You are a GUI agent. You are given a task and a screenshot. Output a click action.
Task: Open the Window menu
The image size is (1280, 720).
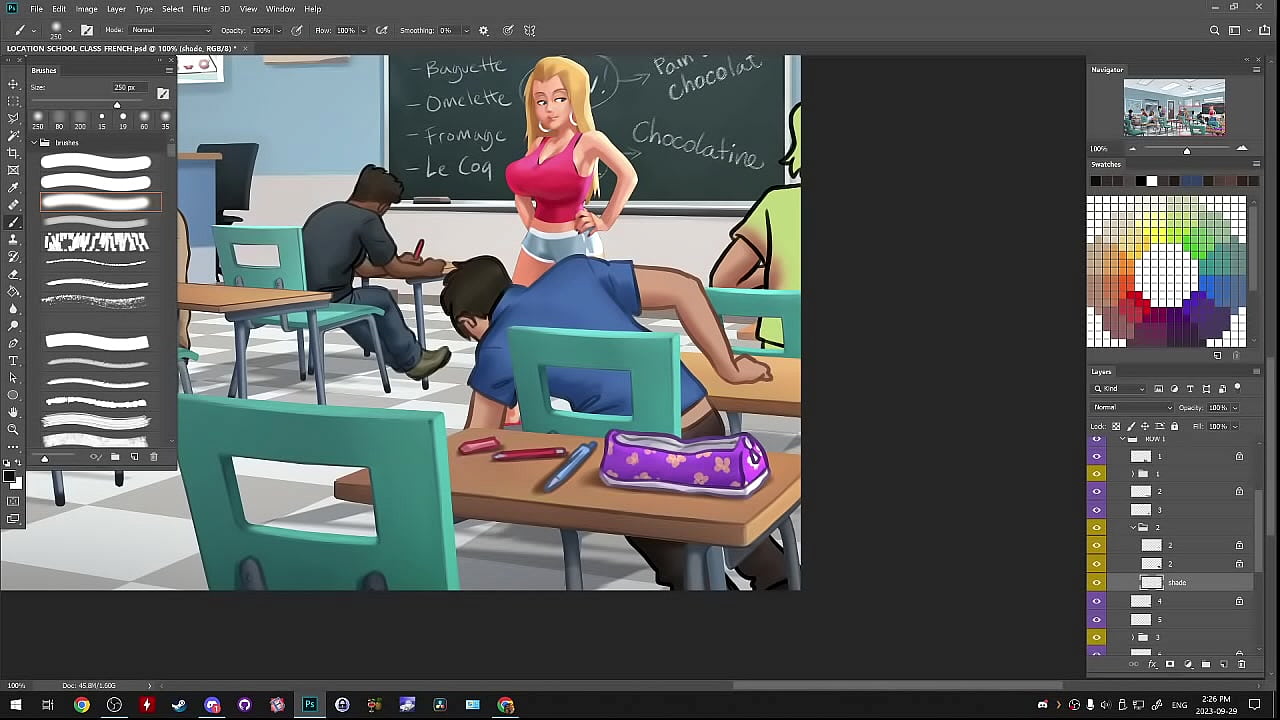280,9
